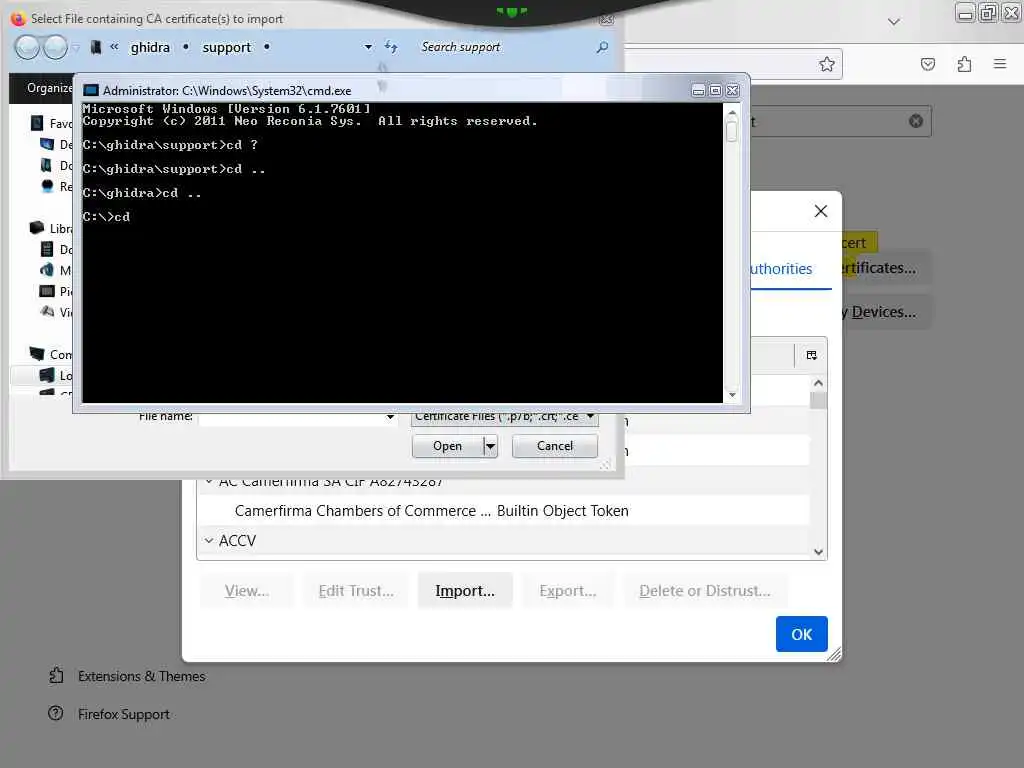
Task: Open Extensions & Themes link
Action: [x=141, y=676]
